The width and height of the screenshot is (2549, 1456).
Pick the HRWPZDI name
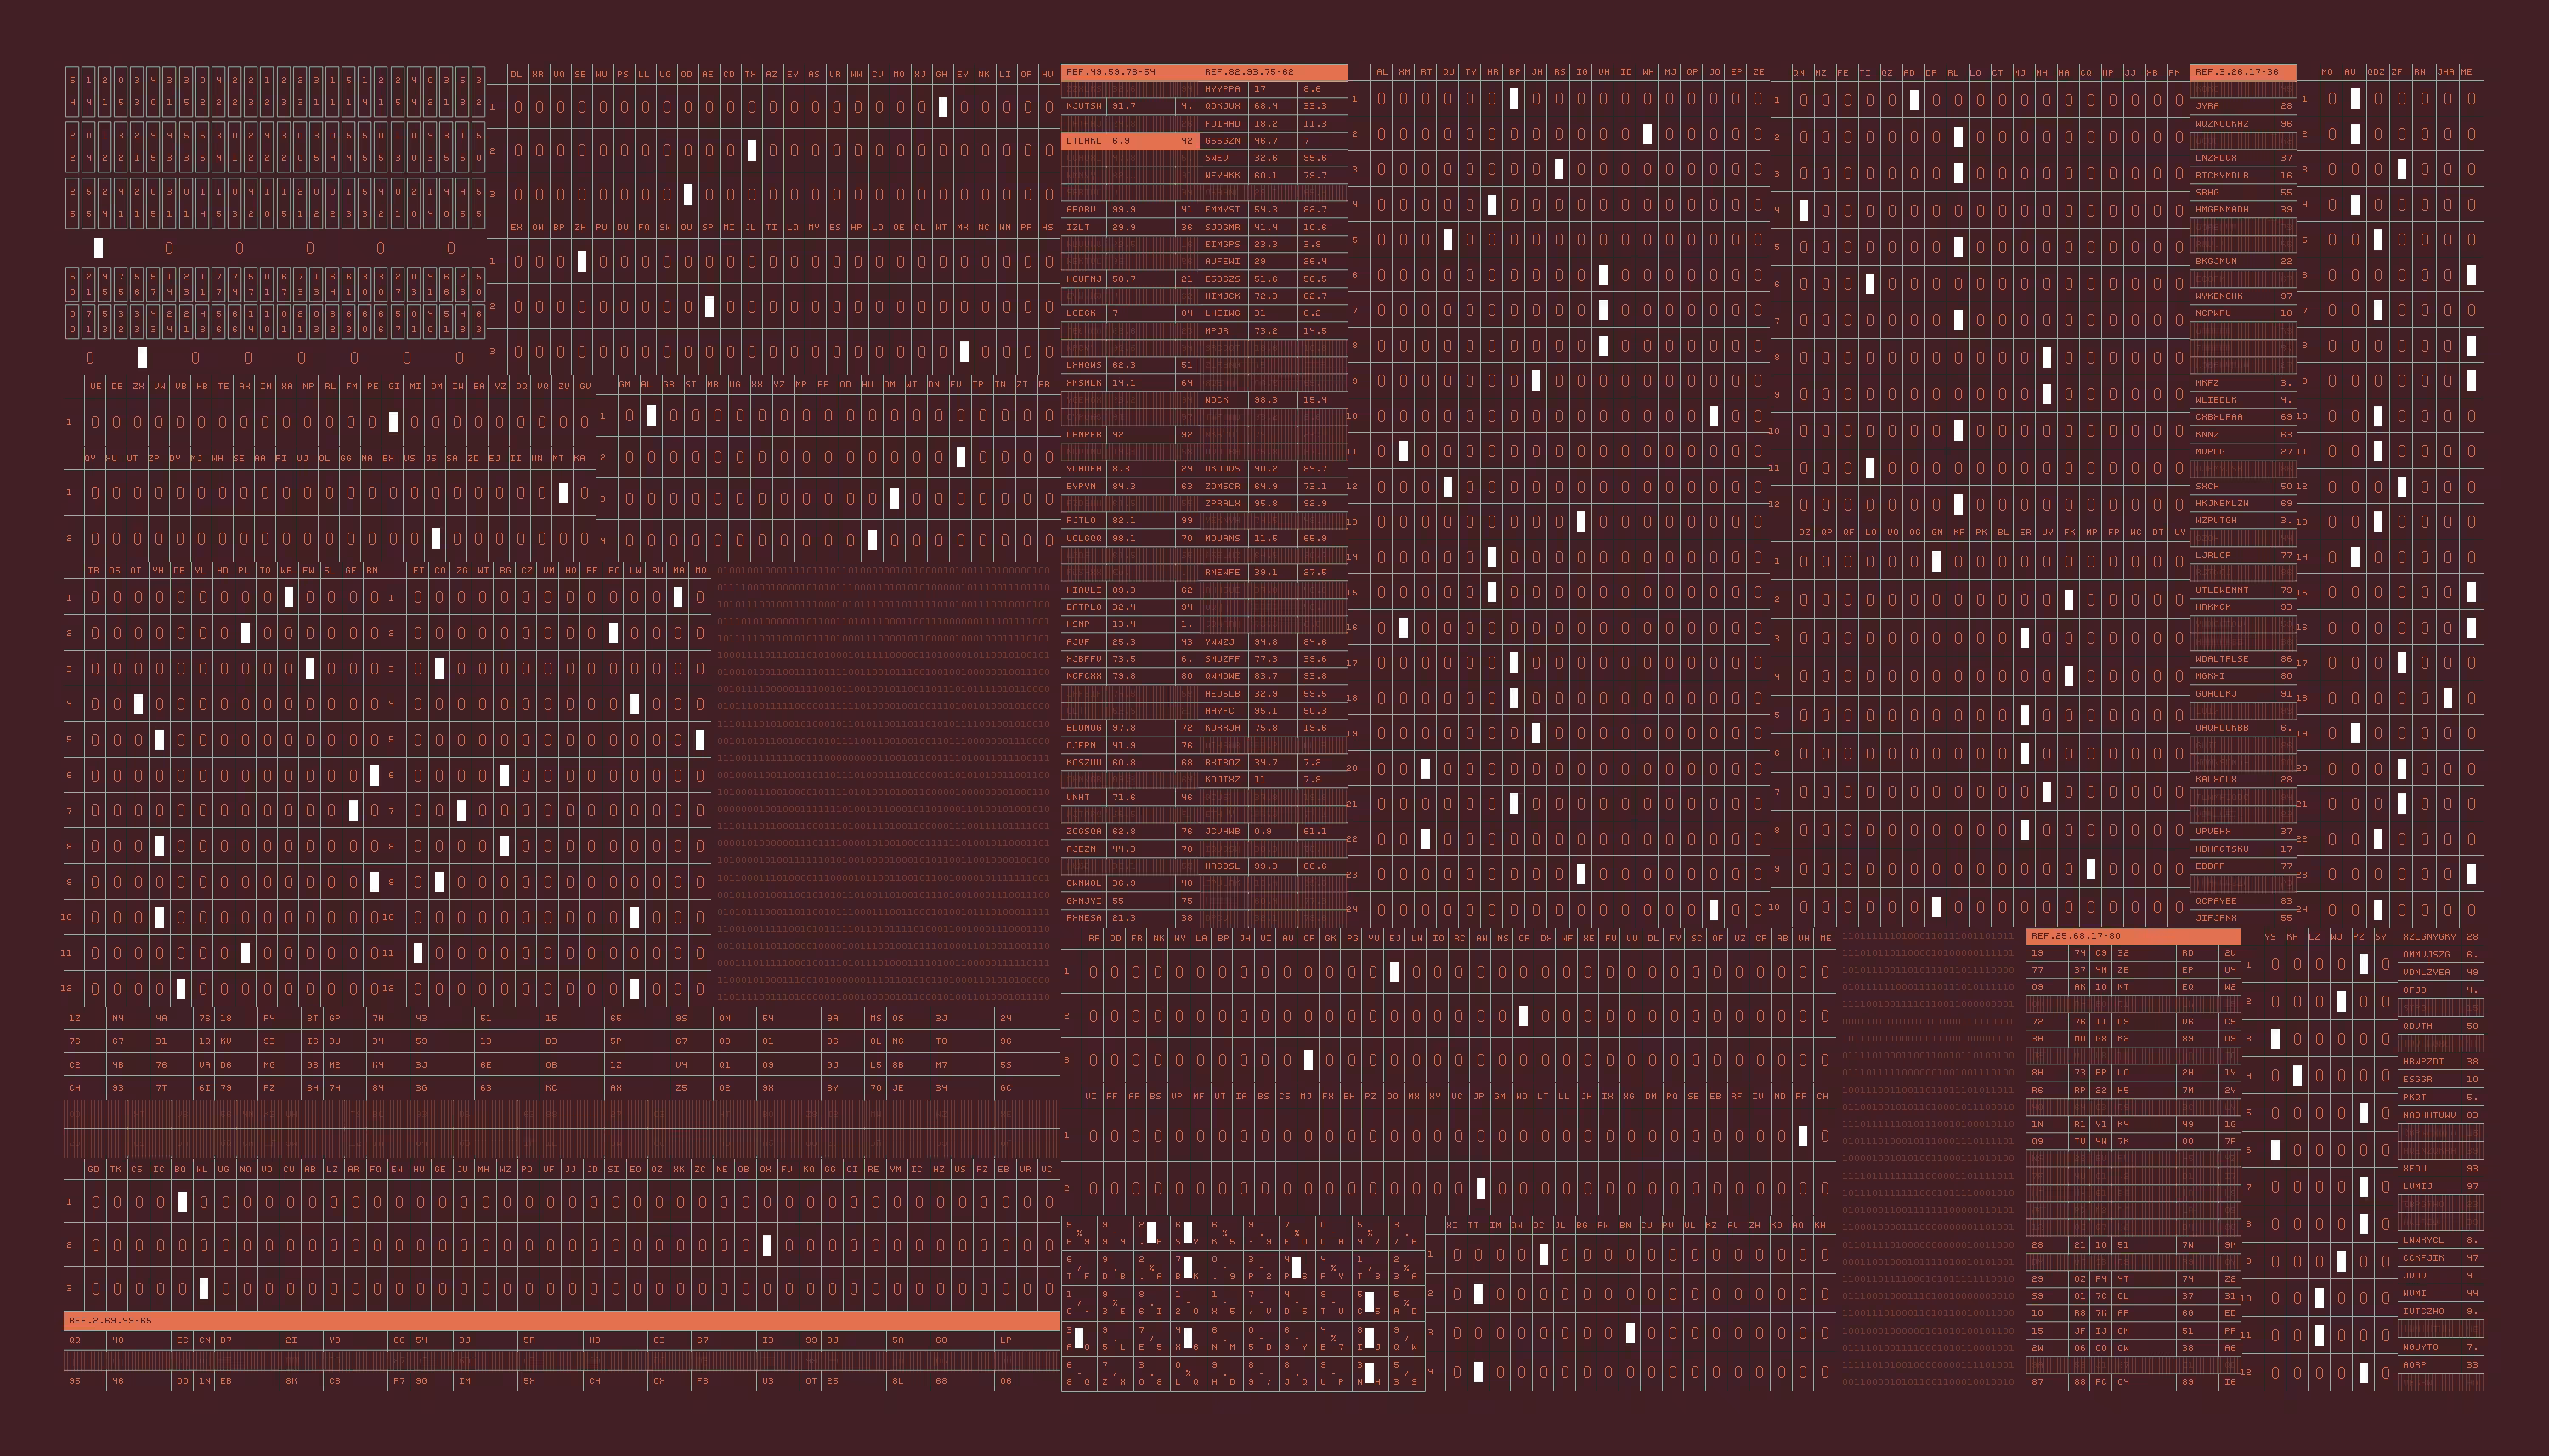(x=2423, y=1062)
